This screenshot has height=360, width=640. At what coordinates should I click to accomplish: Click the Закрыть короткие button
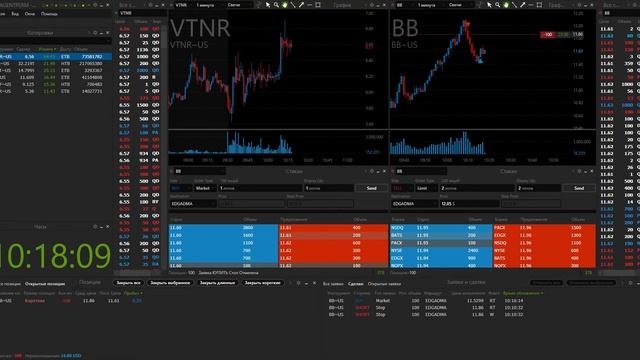click(262, 283)
